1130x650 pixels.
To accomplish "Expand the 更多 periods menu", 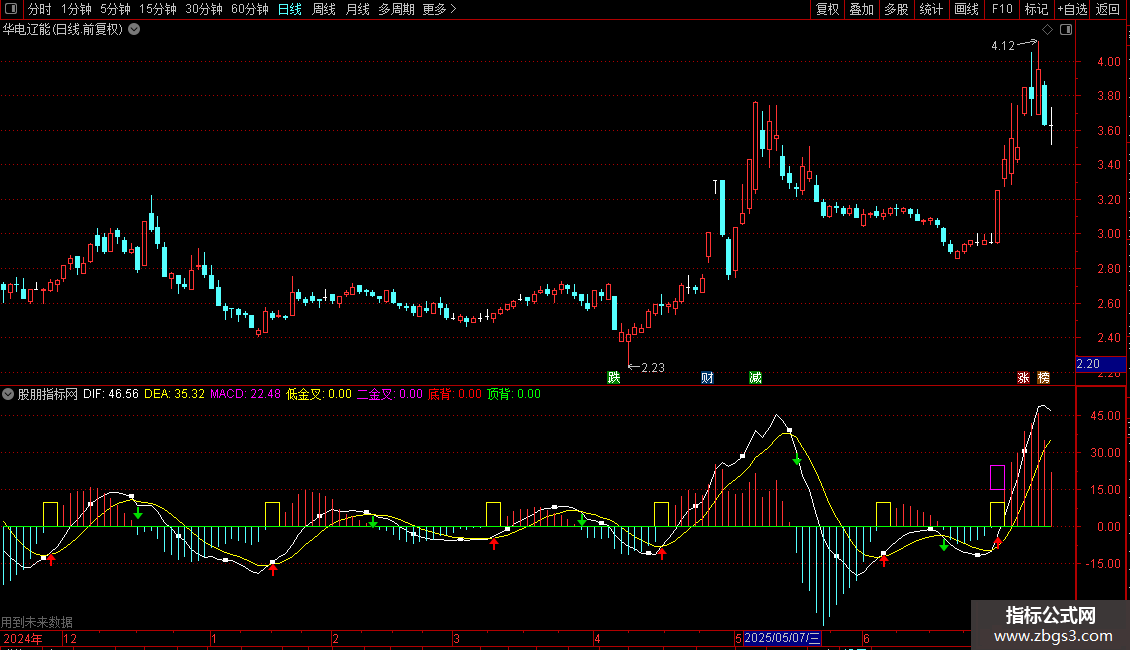I will (440, 9).
